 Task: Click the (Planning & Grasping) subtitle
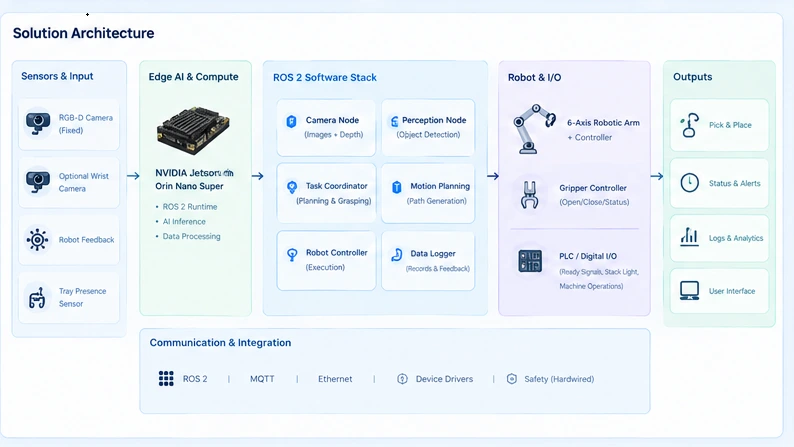(x=334, y=201)
